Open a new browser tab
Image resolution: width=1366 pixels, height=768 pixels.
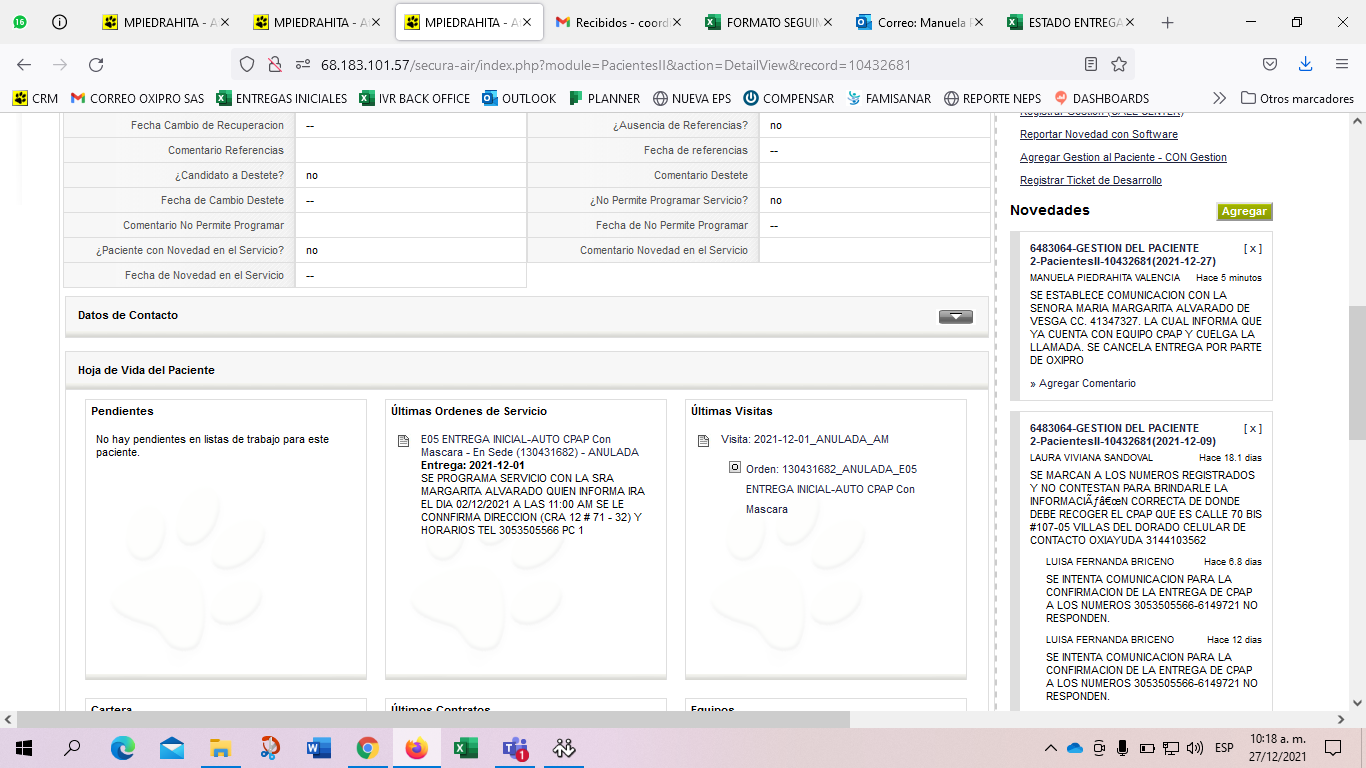[x=1167, y=22]
